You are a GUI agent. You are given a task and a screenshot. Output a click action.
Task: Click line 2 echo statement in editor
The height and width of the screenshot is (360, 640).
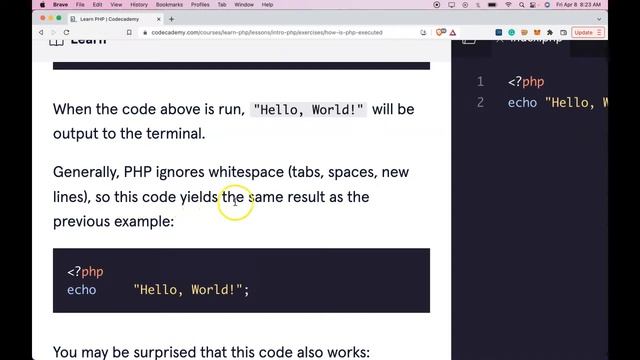558,102
